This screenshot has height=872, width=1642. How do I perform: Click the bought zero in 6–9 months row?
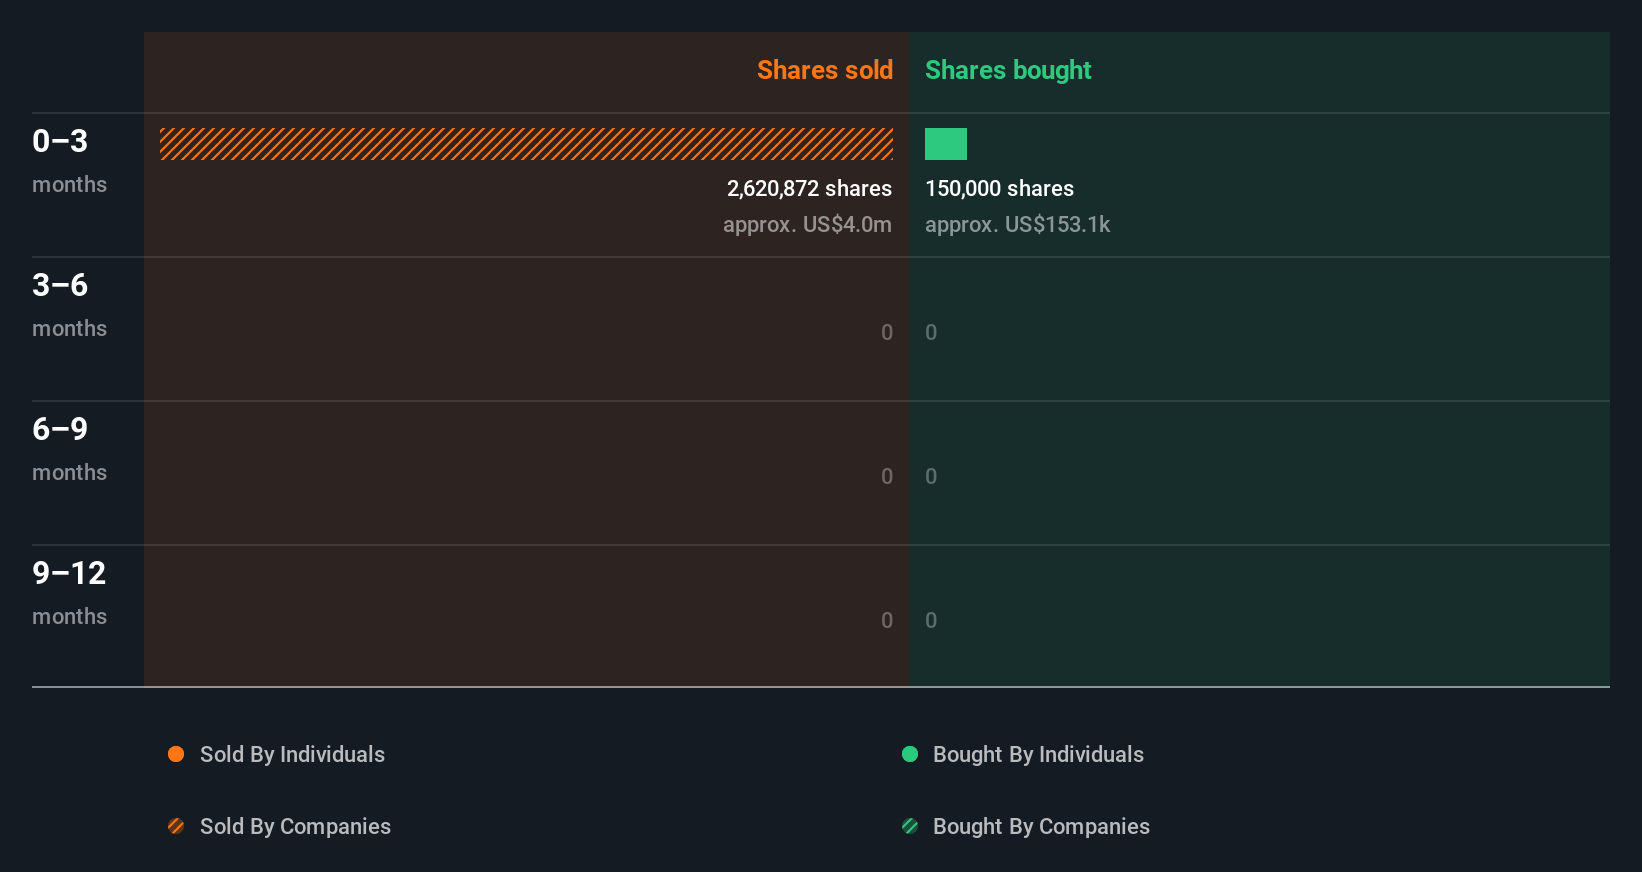tap(931, 476)
